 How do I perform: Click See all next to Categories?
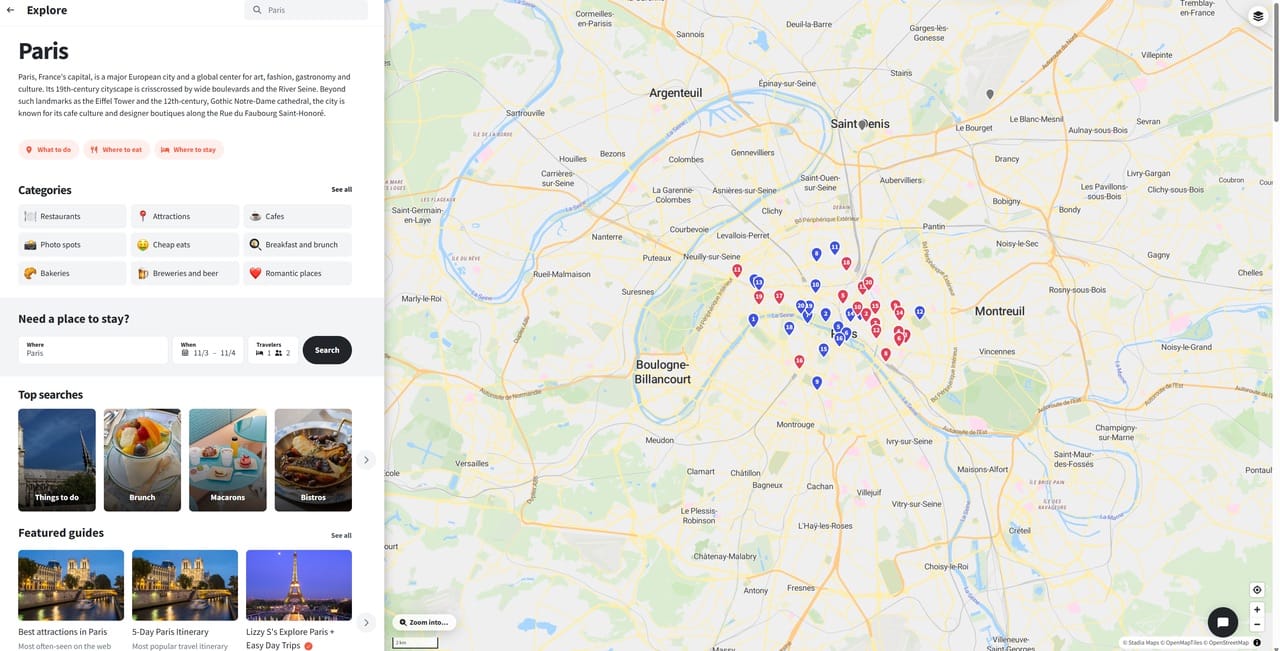(x=341, y=189)
